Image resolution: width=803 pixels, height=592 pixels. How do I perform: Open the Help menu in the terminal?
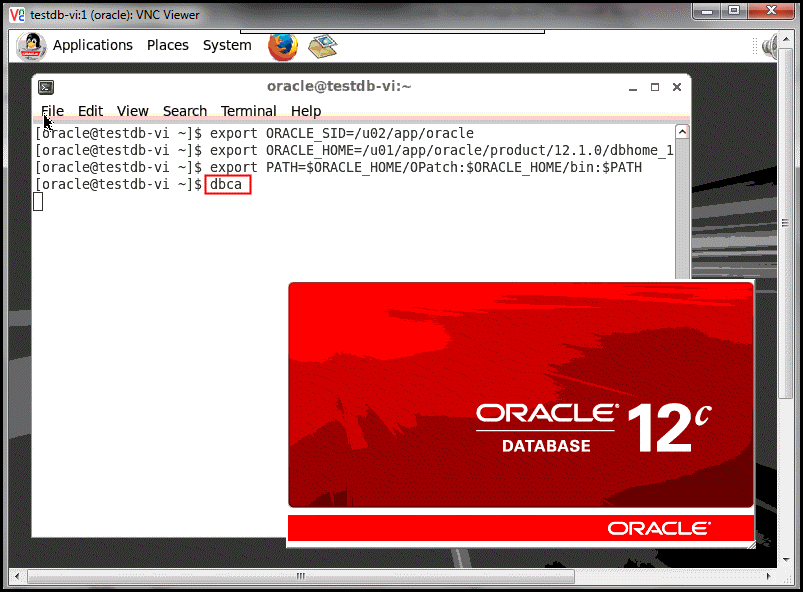point(305,111)
